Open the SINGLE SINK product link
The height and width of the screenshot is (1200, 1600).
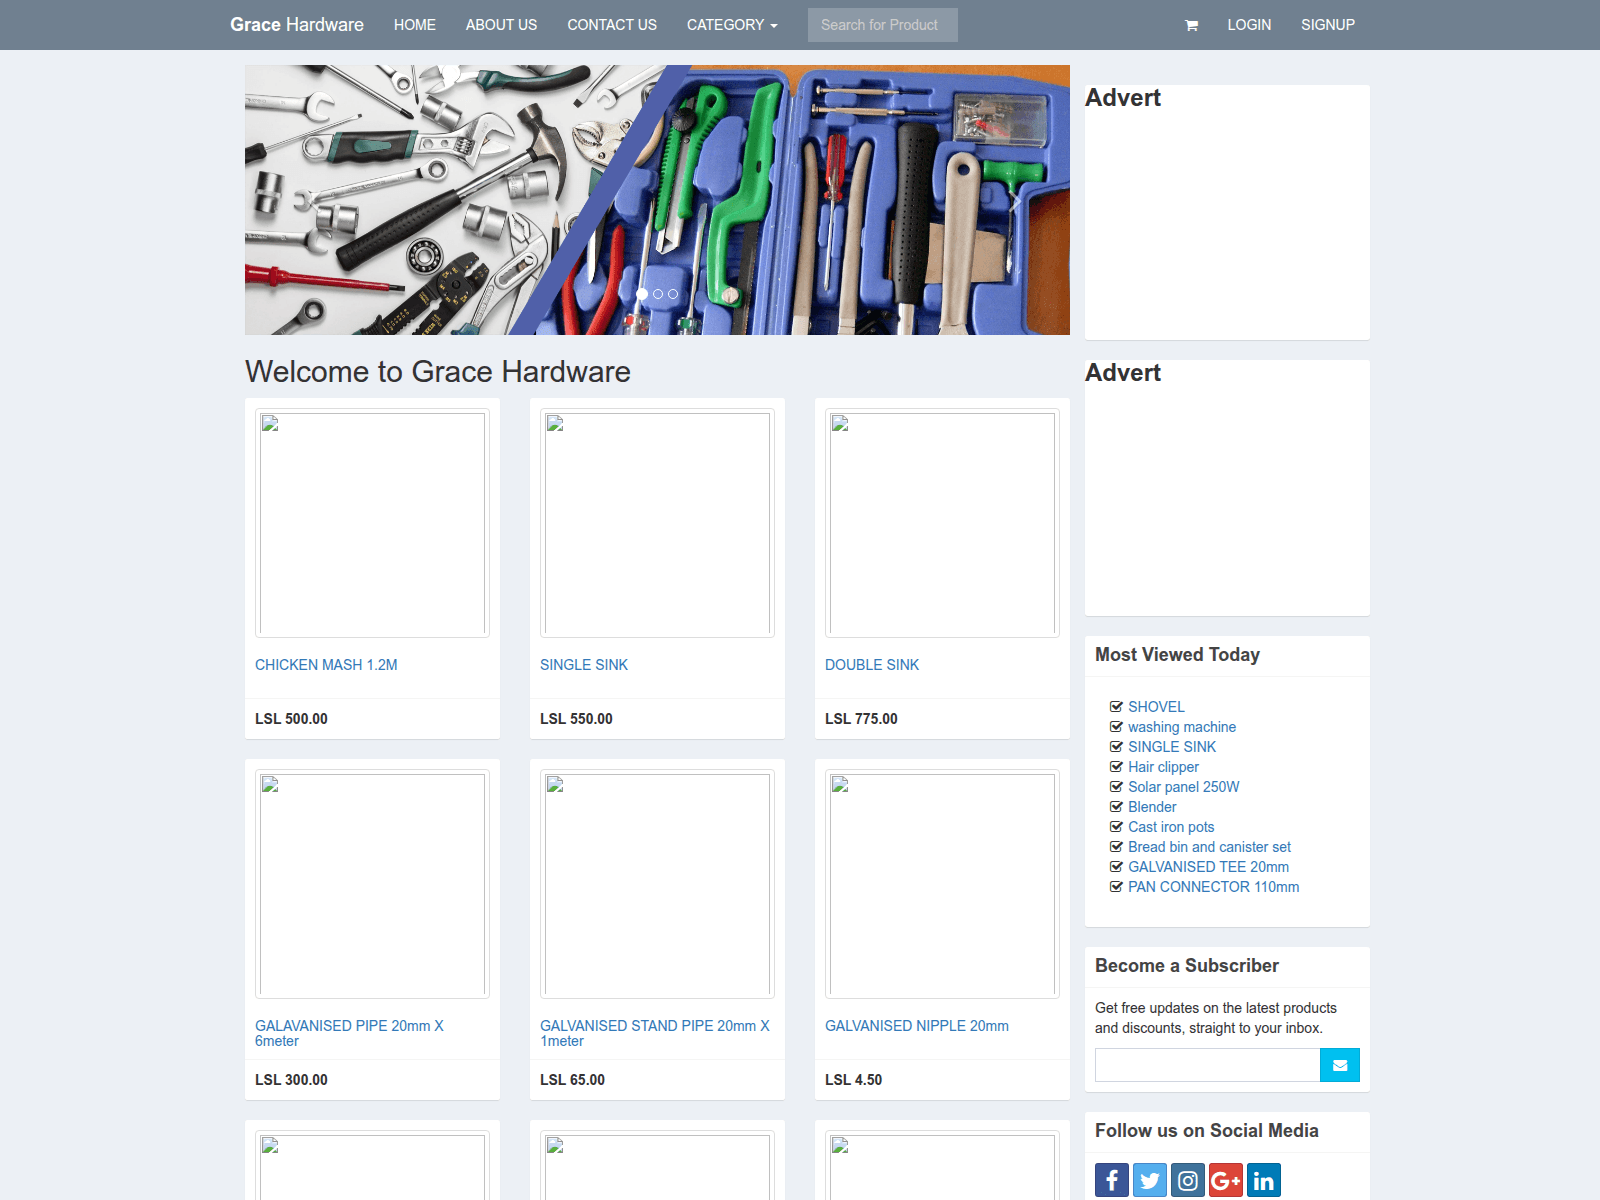tap(584, 664)
